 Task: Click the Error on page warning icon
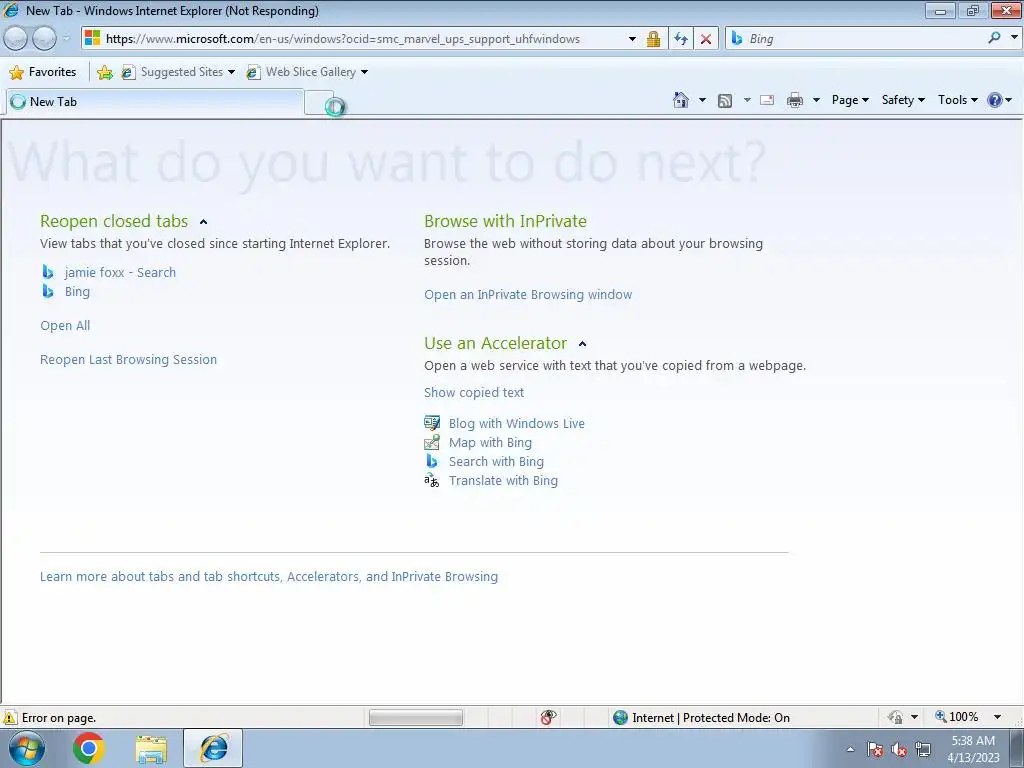[10, 718]
